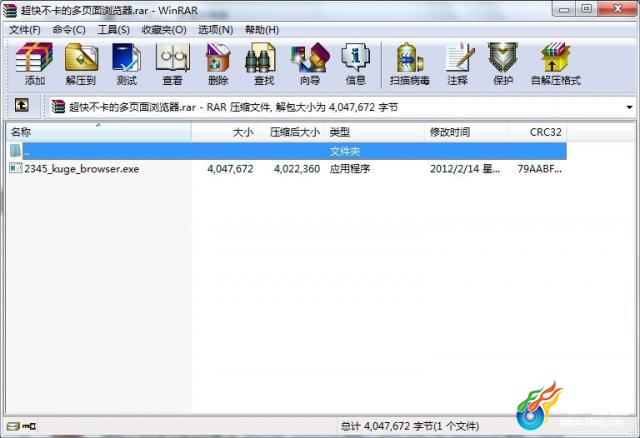This screenshot has height=438, width=640.
Task: Open the 注释 (Comment) tool
Action: [x=458, y=64]
